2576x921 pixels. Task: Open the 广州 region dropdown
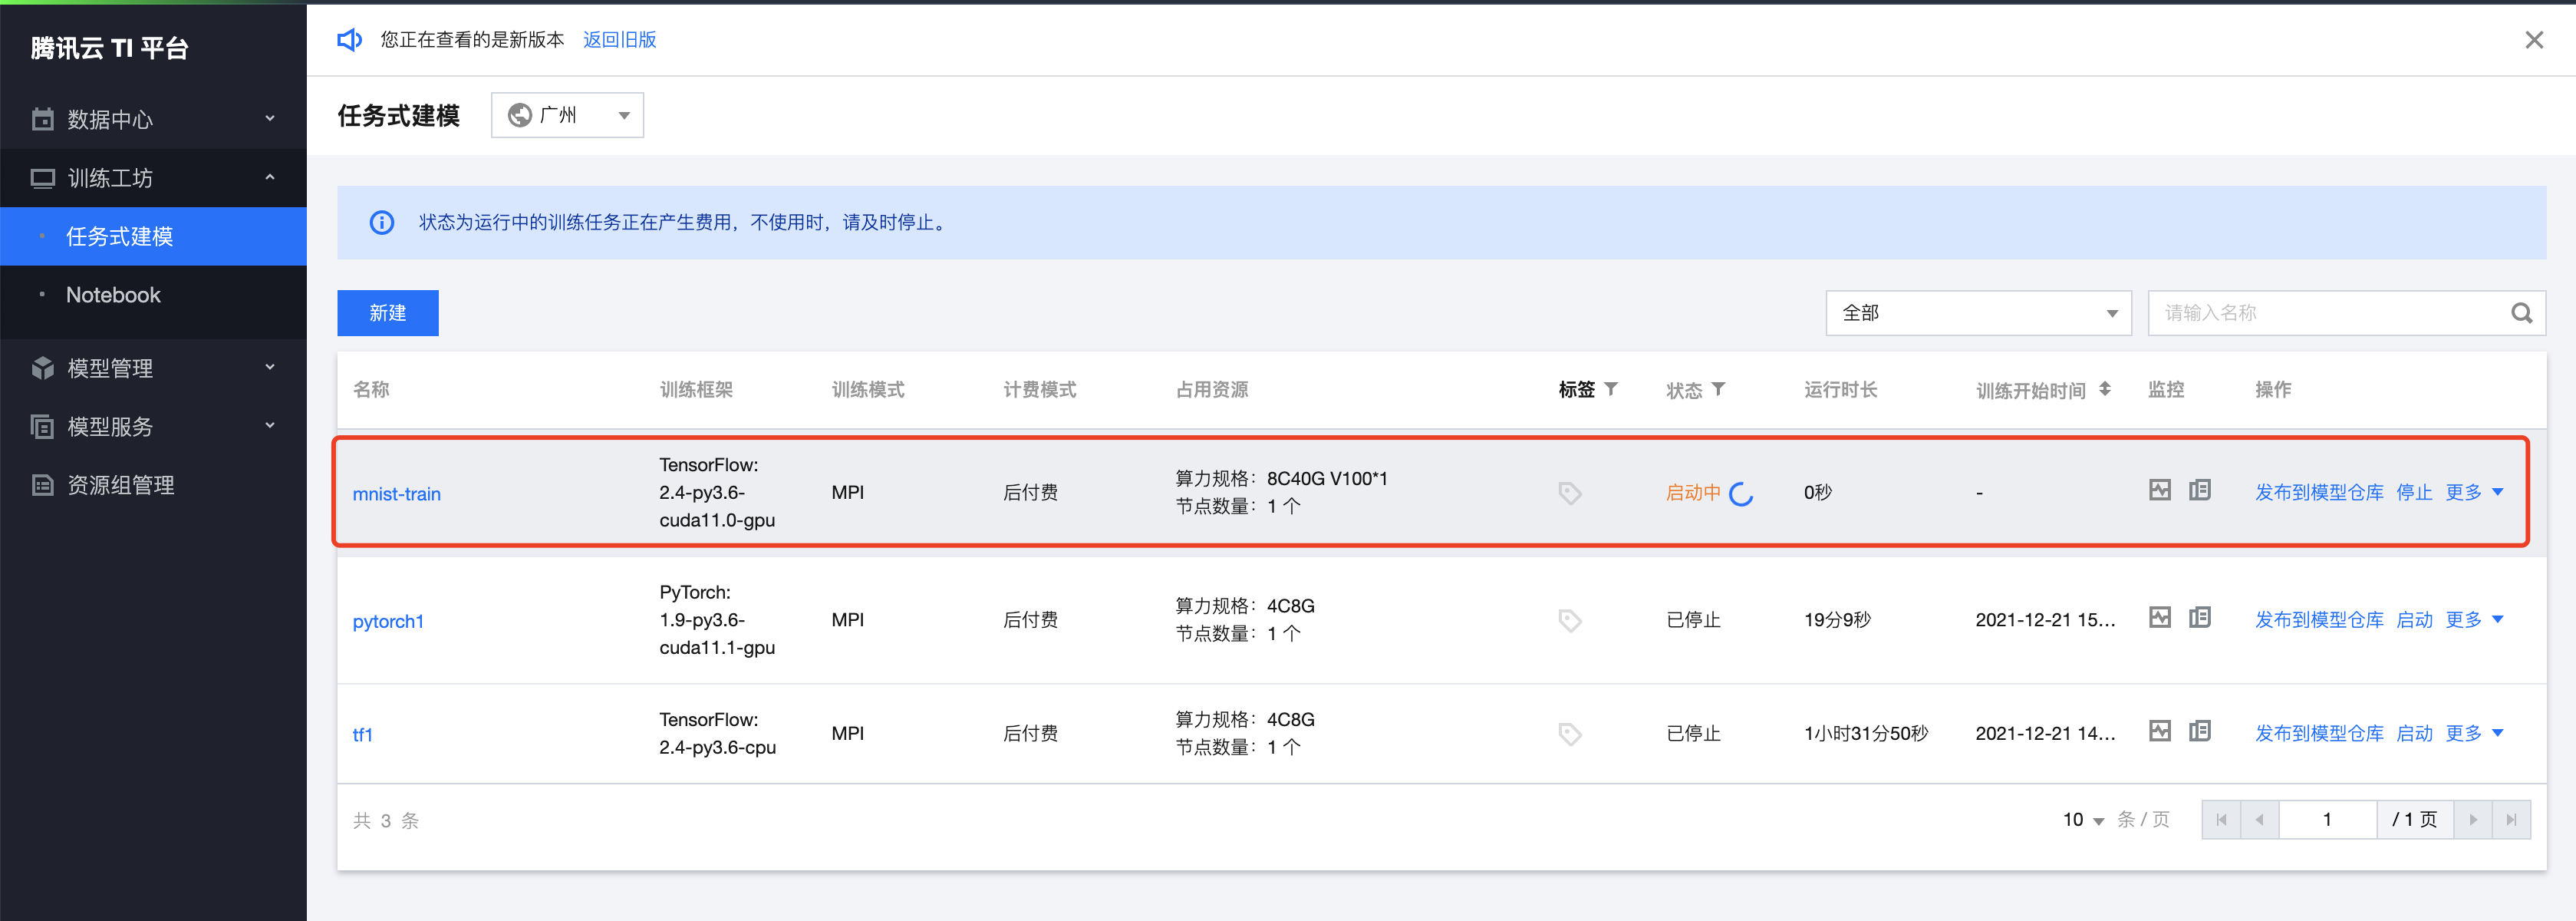567,115
